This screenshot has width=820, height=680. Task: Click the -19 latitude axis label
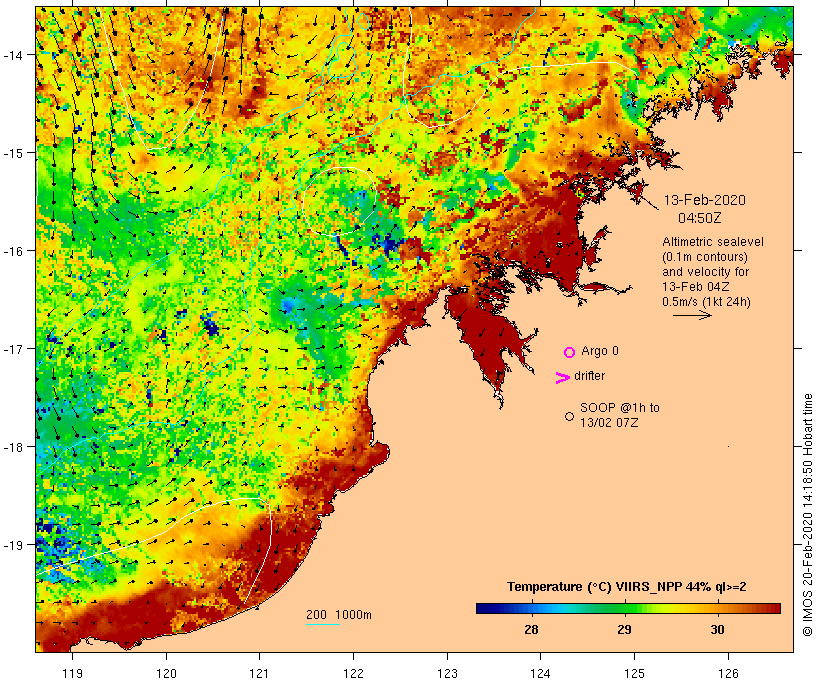[13, 545]
